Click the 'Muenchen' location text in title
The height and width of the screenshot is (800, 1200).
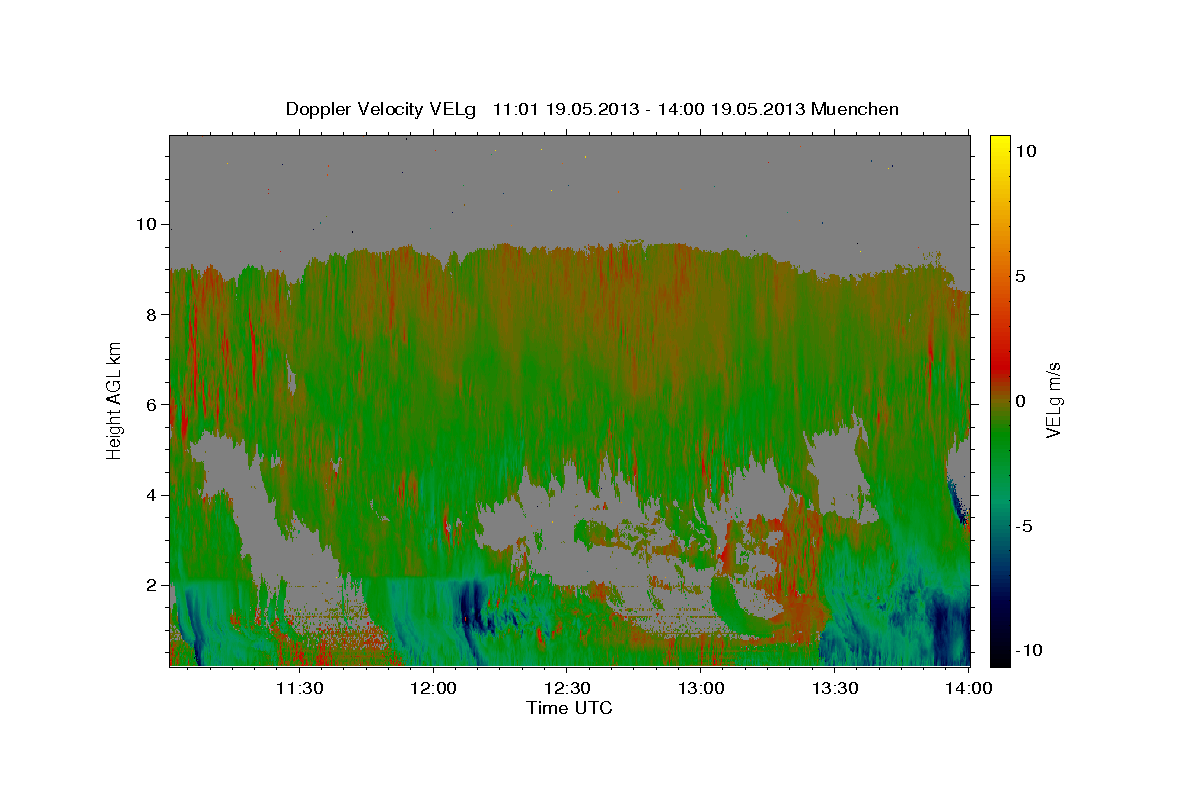click(x=855, y=109)
